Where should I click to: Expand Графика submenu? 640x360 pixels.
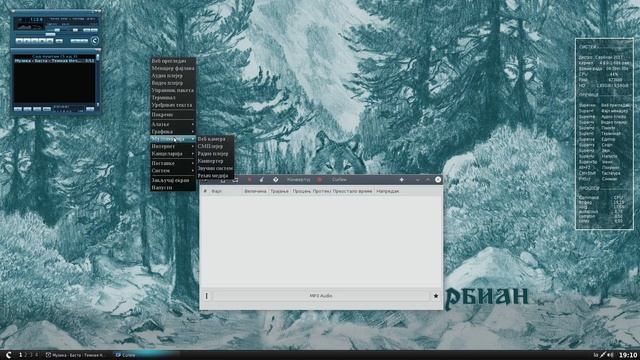click(x=173, y=131)
